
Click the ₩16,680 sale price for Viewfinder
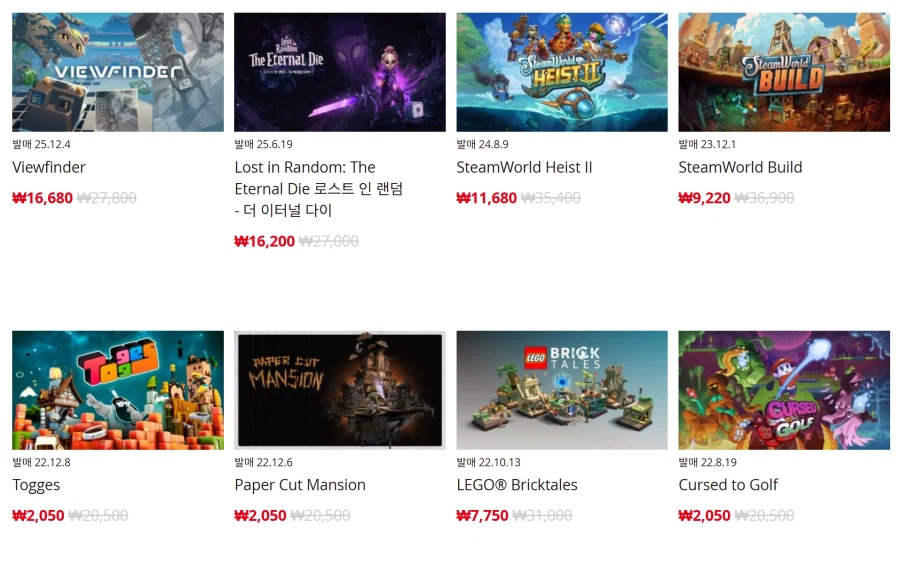pos(42,198)
